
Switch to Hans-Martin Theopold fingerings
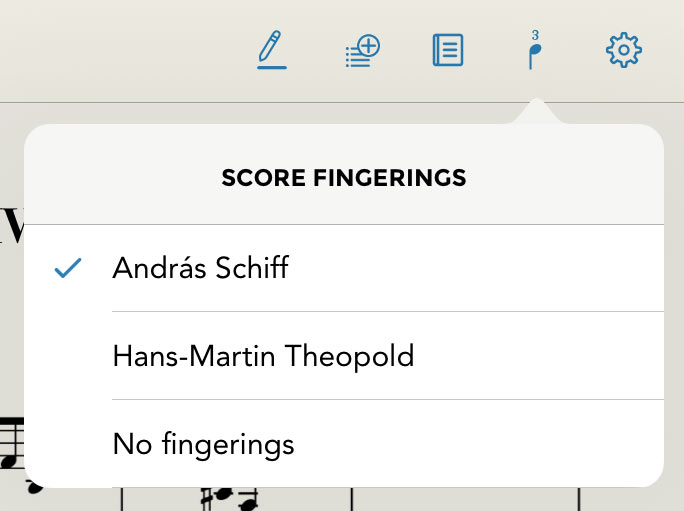263,356
